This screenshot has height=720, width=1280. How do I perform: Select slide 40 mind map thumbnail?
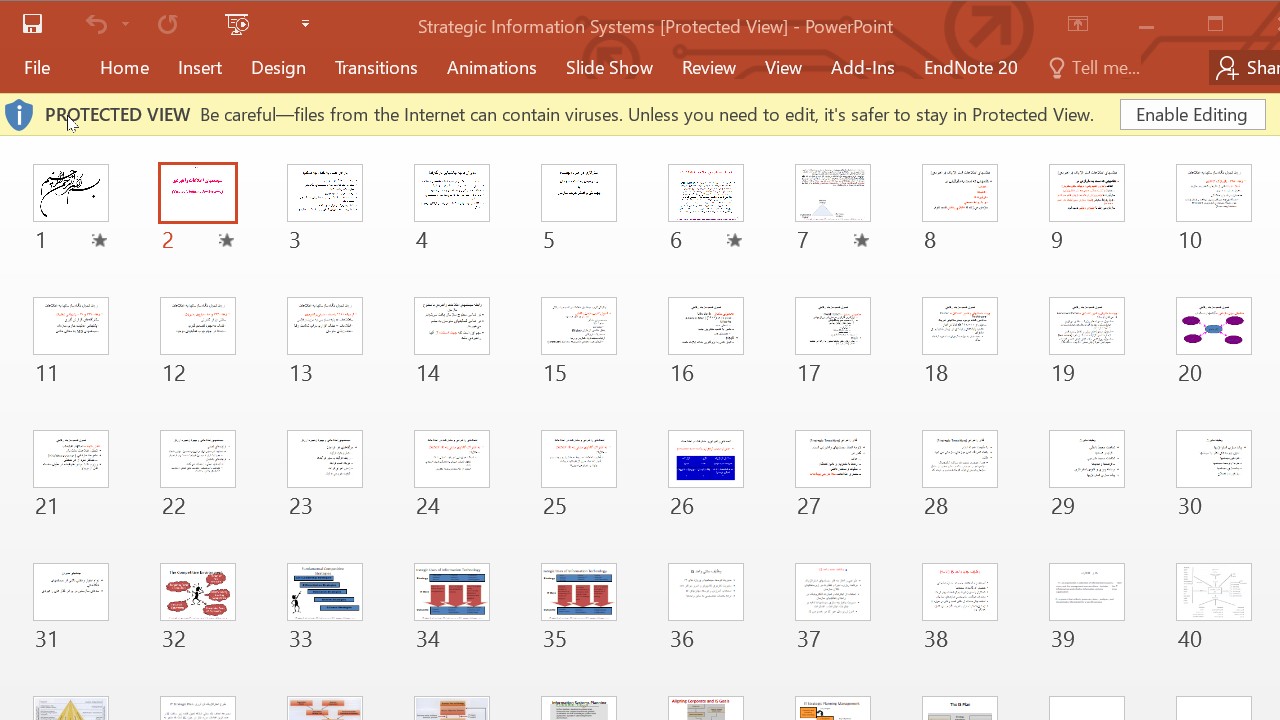click(1214, 592)
